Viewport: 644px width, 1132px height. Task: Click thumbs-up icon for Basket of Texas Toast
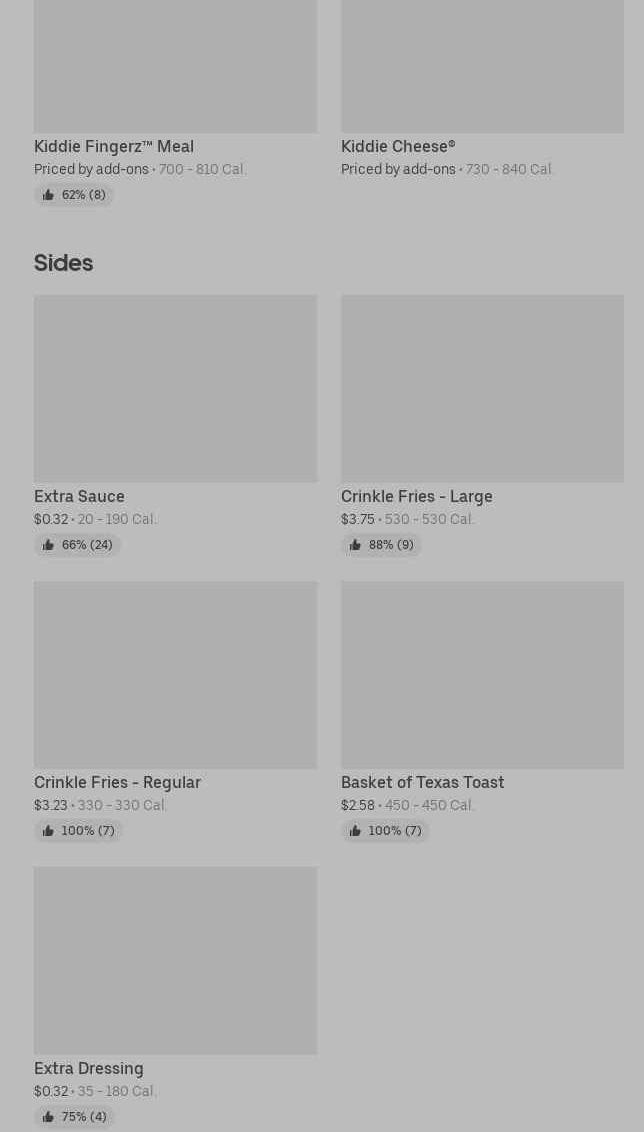click(x=354, y=831)
